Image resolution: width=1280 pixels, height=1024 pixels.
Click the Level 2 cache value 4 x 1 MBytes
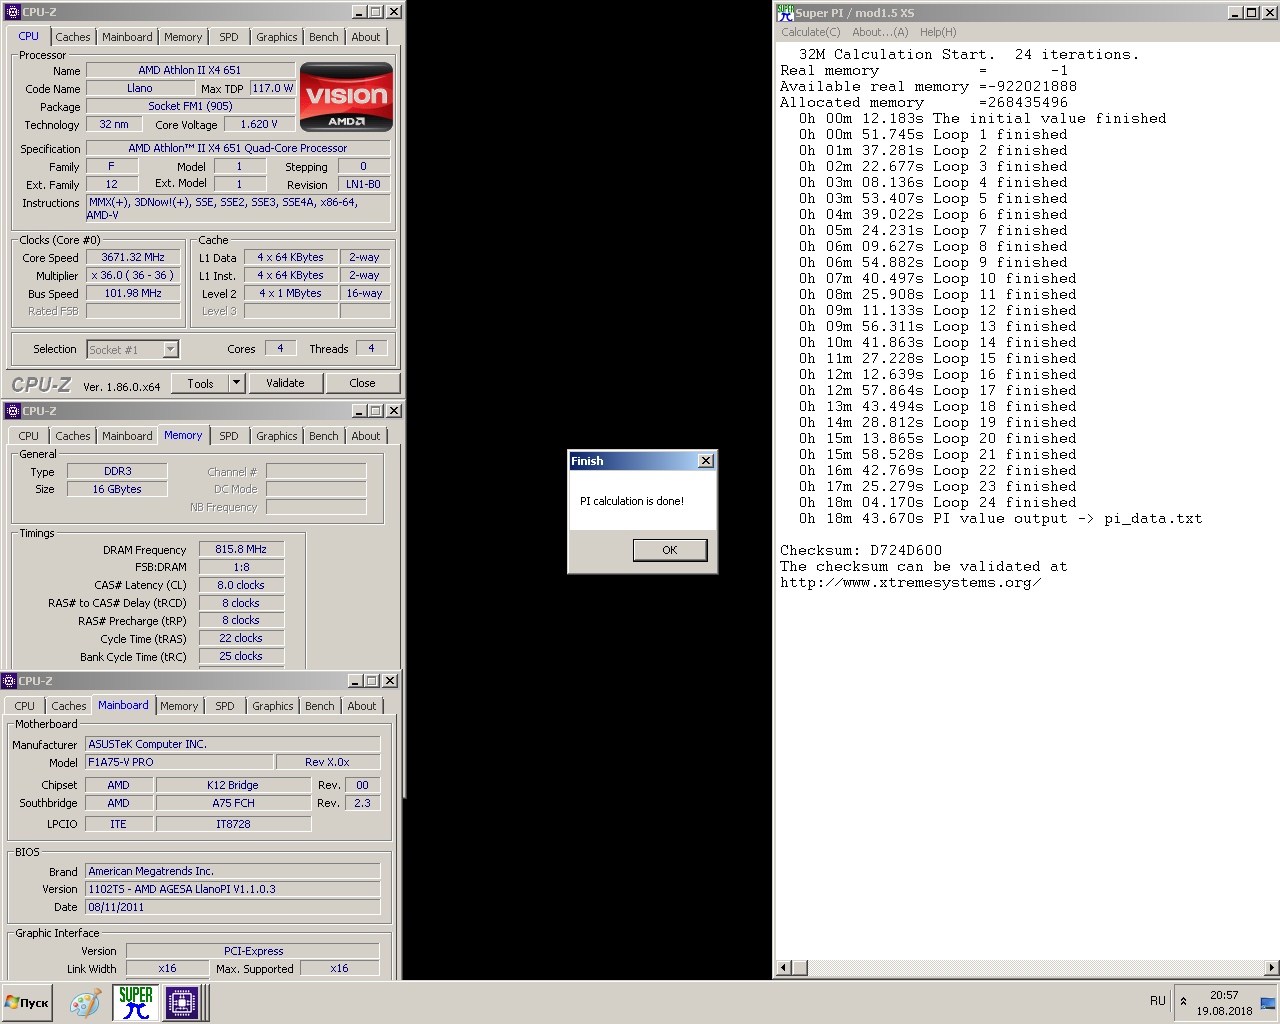pyautogui.click(x=290, y=293)
